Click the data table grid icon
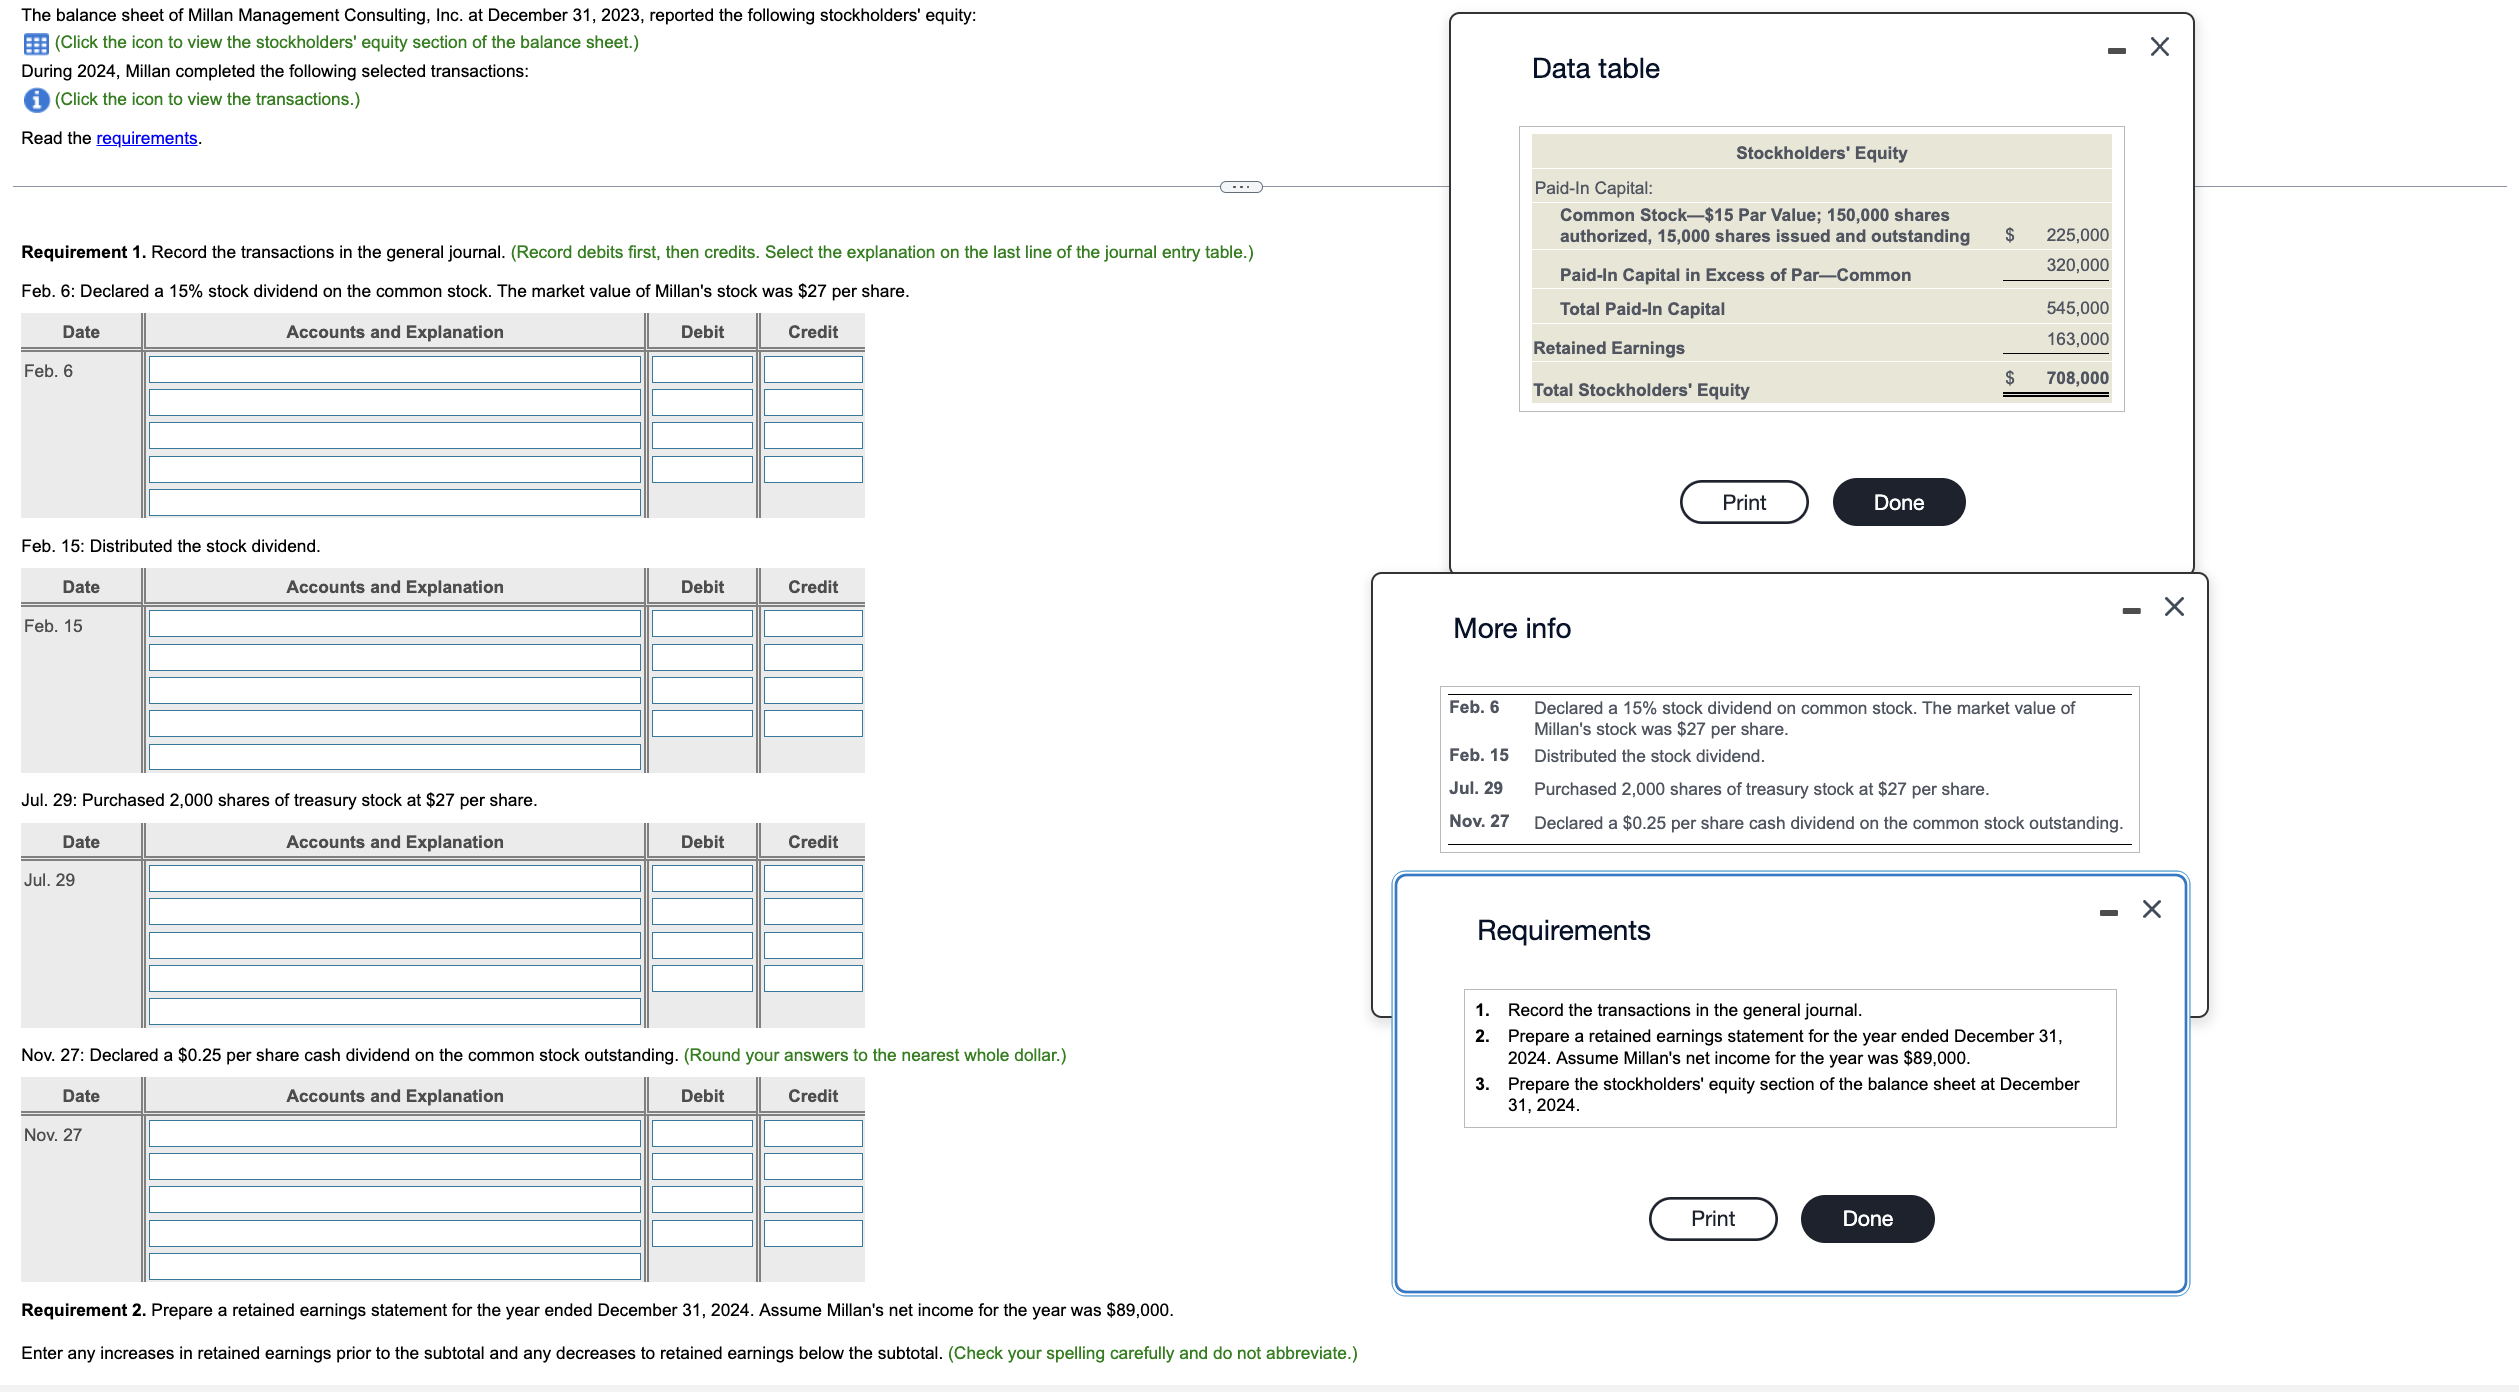 pos(36,44)
